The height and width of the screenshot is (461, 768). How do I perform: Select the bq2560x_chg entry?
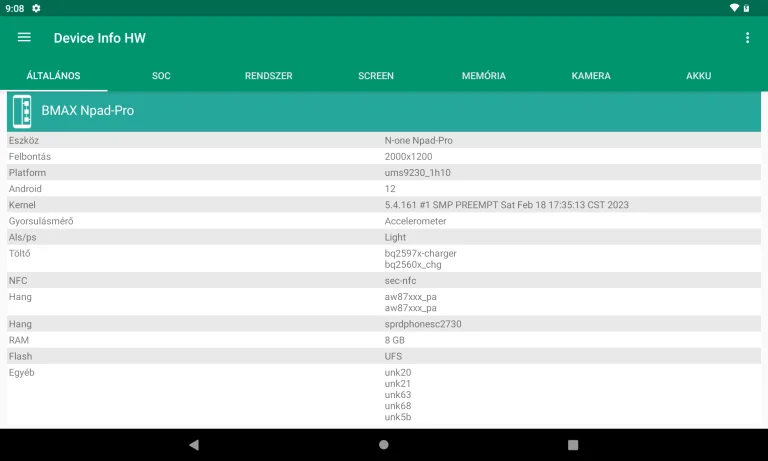coord(413,265)
